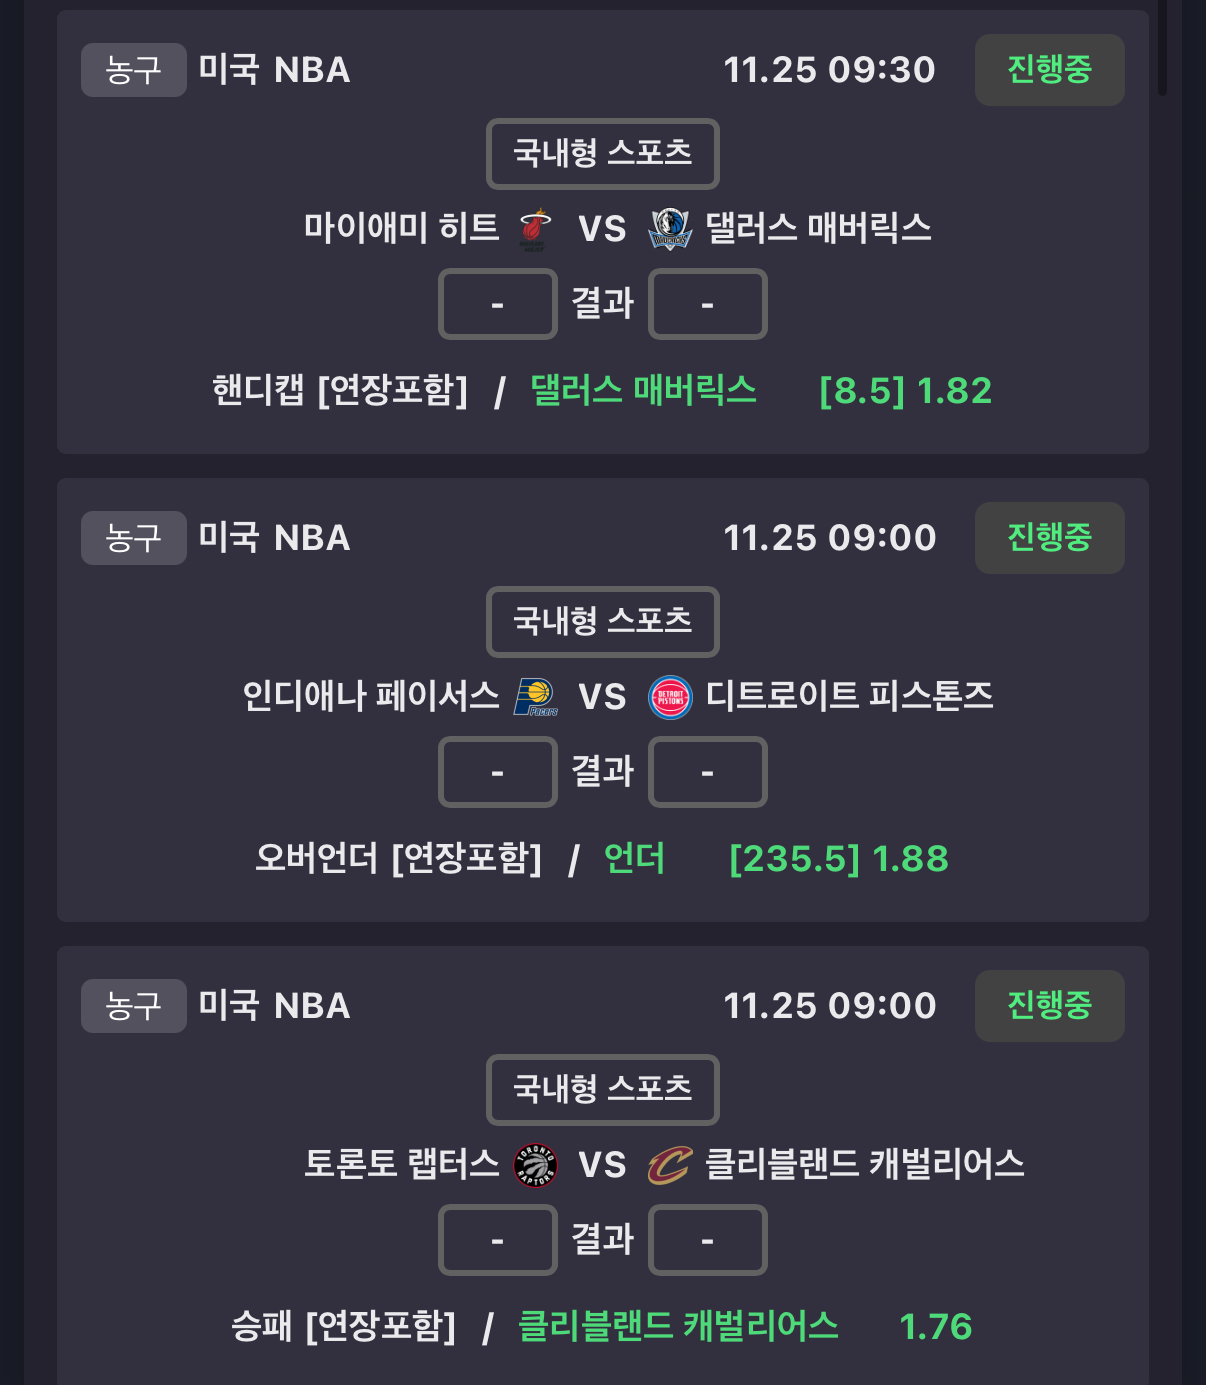Click Detroit Pistons' result score box
Viewport: 1206px width, 1385px height.
pos(707,772)
